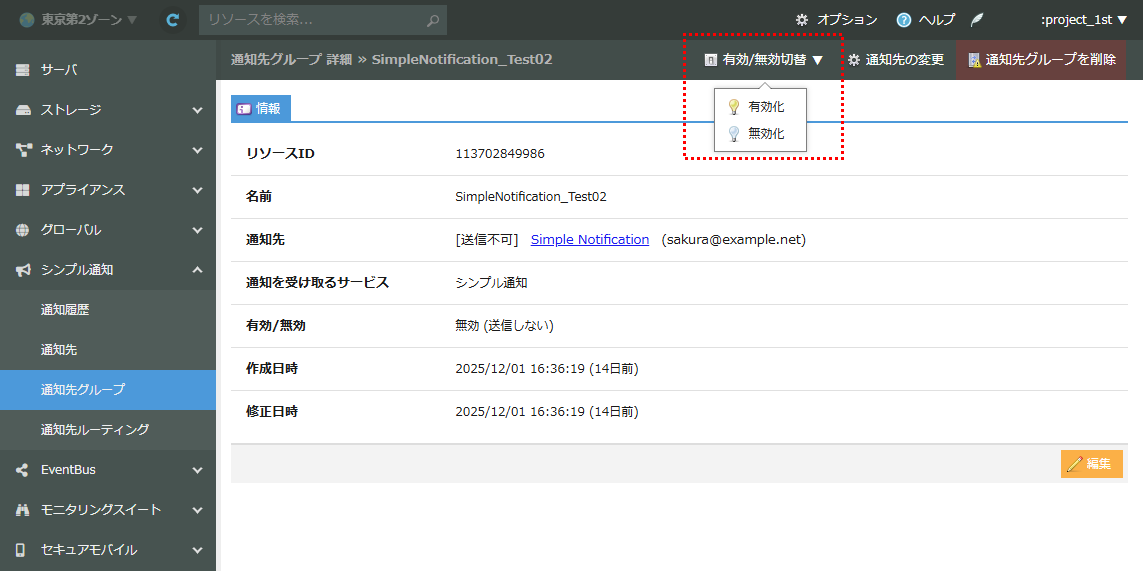Viewport: 1143px width, 571px height.
Task: Open the Simple Notification destination link
Action: [x=589, y=240]
